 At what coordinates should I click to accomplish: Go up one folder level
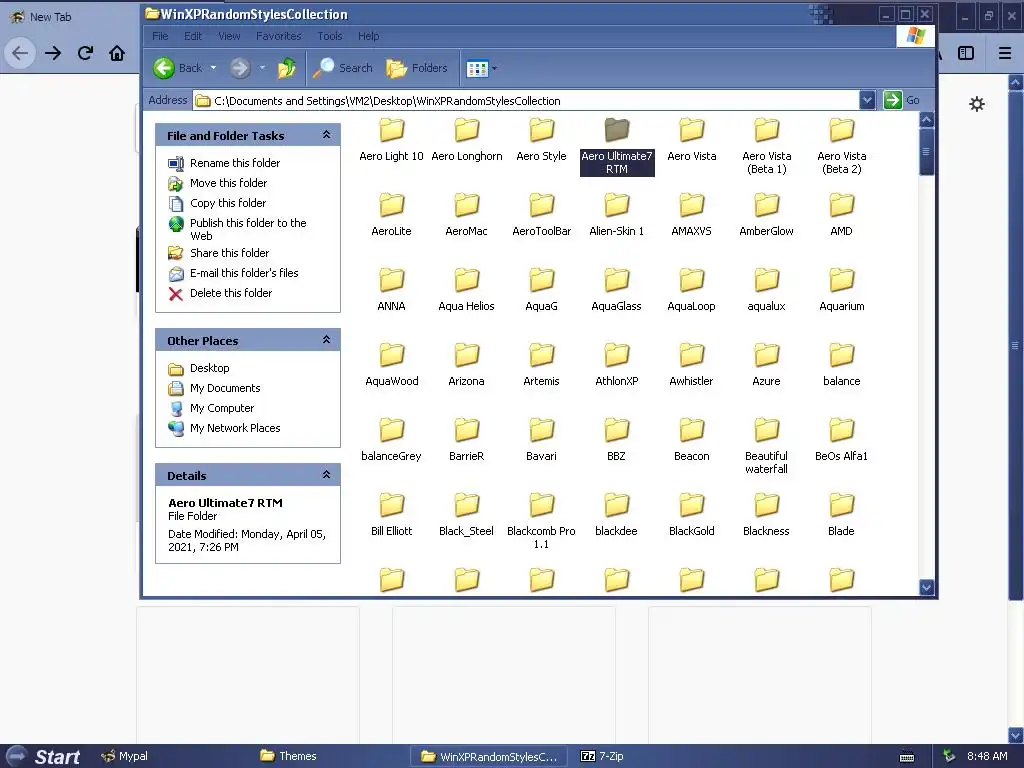287,68
